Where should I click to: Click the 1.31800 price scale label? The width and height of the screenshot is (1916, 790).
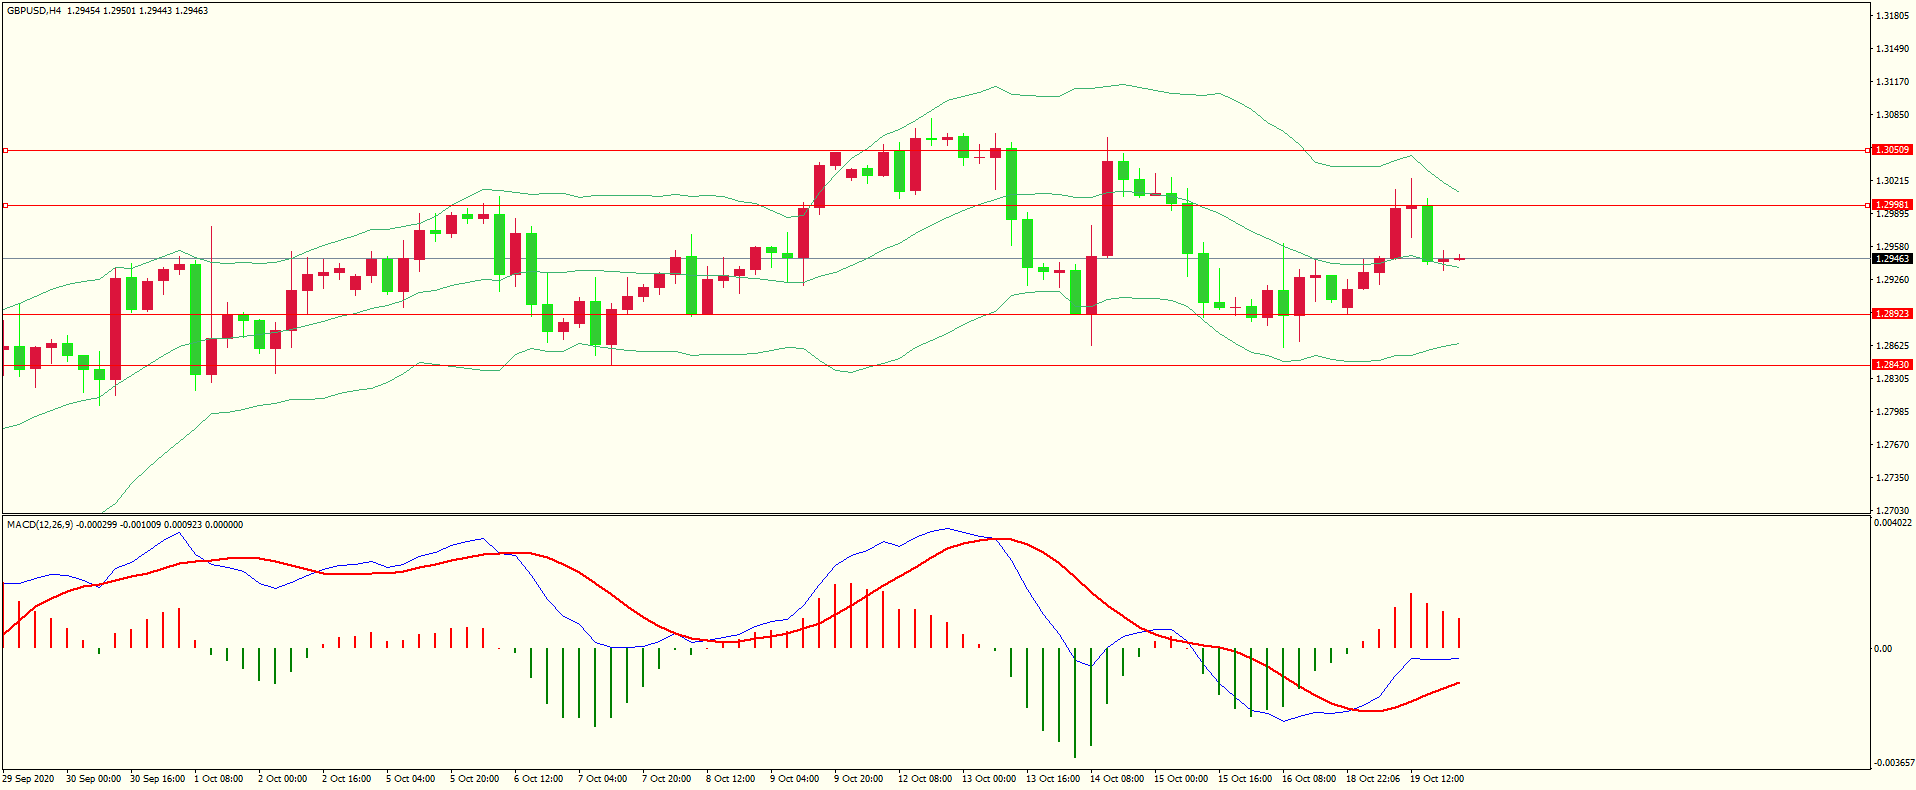[x=1890, y=16]
